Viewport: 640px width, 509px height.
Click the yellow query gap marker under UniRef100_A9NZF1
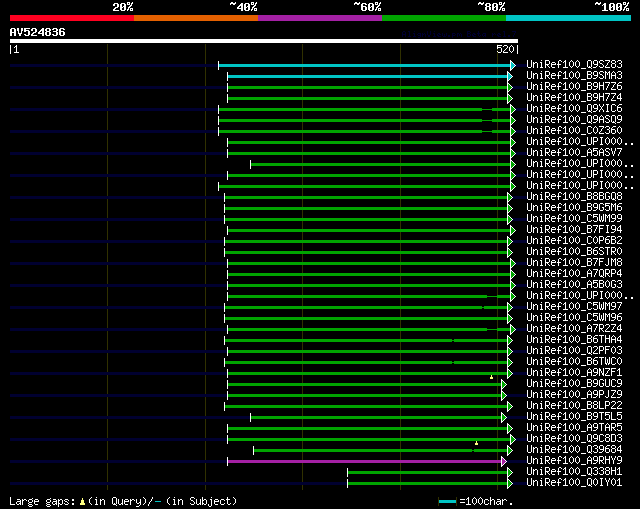click(491, 377)
